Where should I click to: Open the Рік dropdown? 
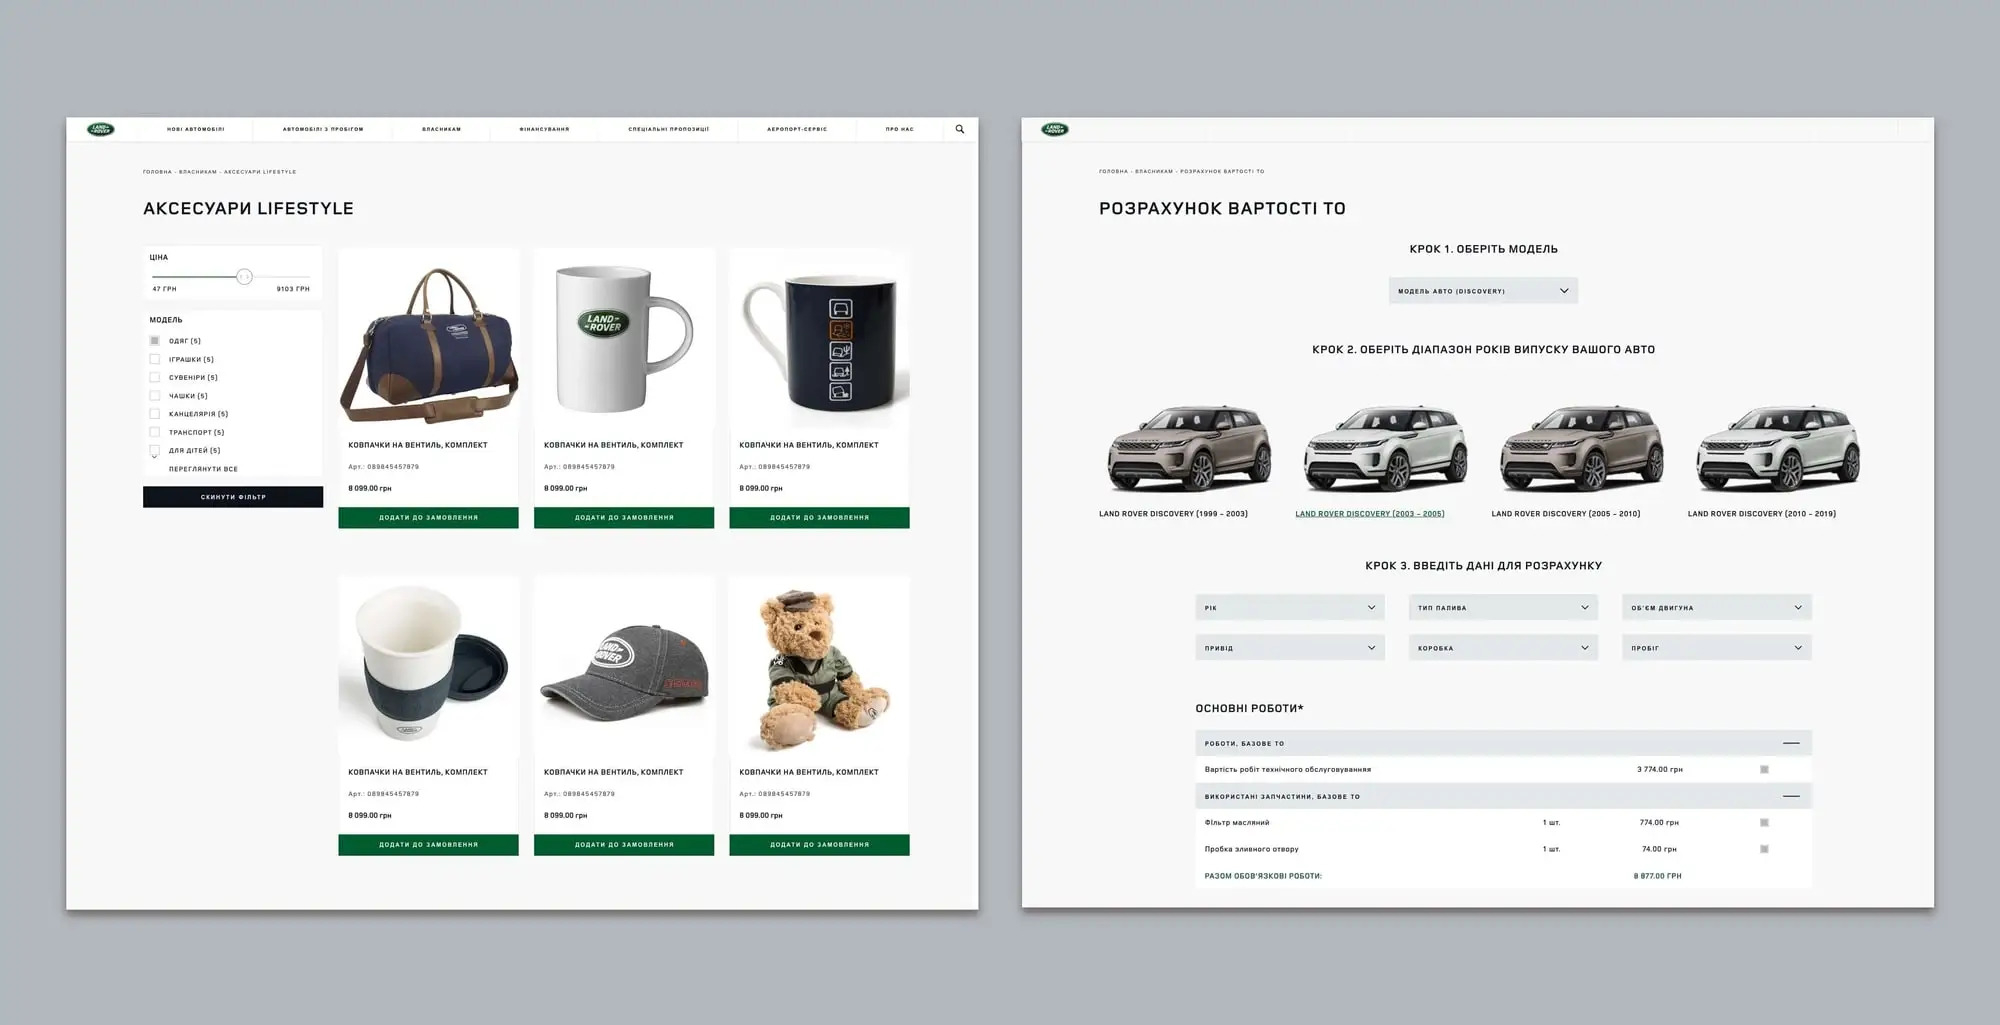[1290, 608]
